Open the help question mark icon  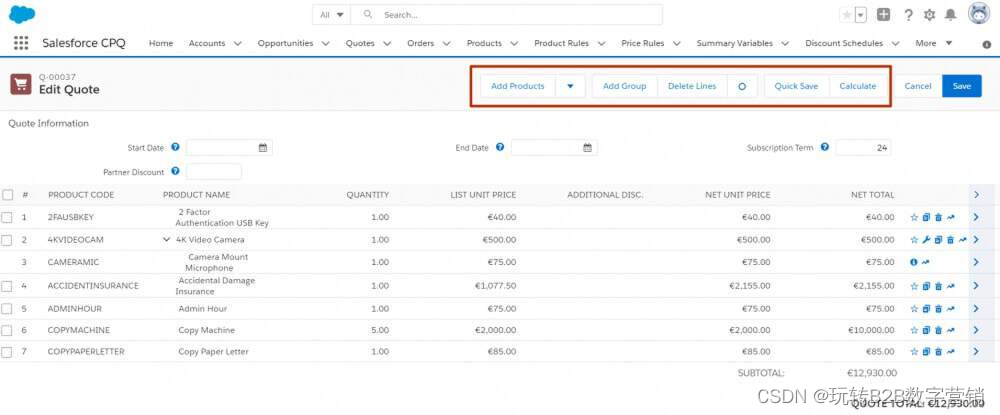click(x=909, y=15)
